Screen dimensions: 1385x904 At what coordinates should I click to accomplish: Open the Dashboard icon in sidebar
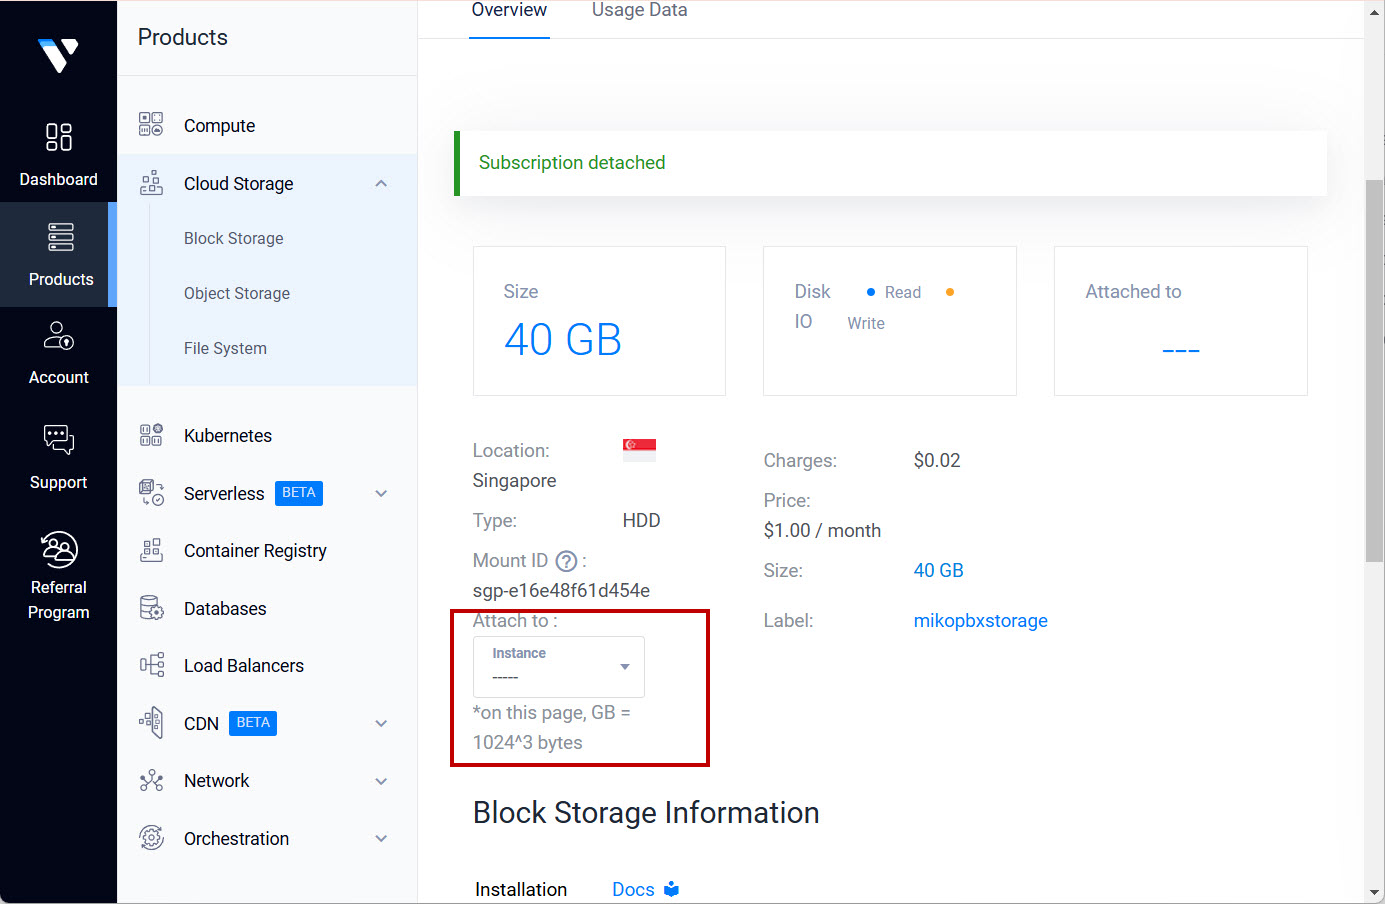click(x=59, y=137)
